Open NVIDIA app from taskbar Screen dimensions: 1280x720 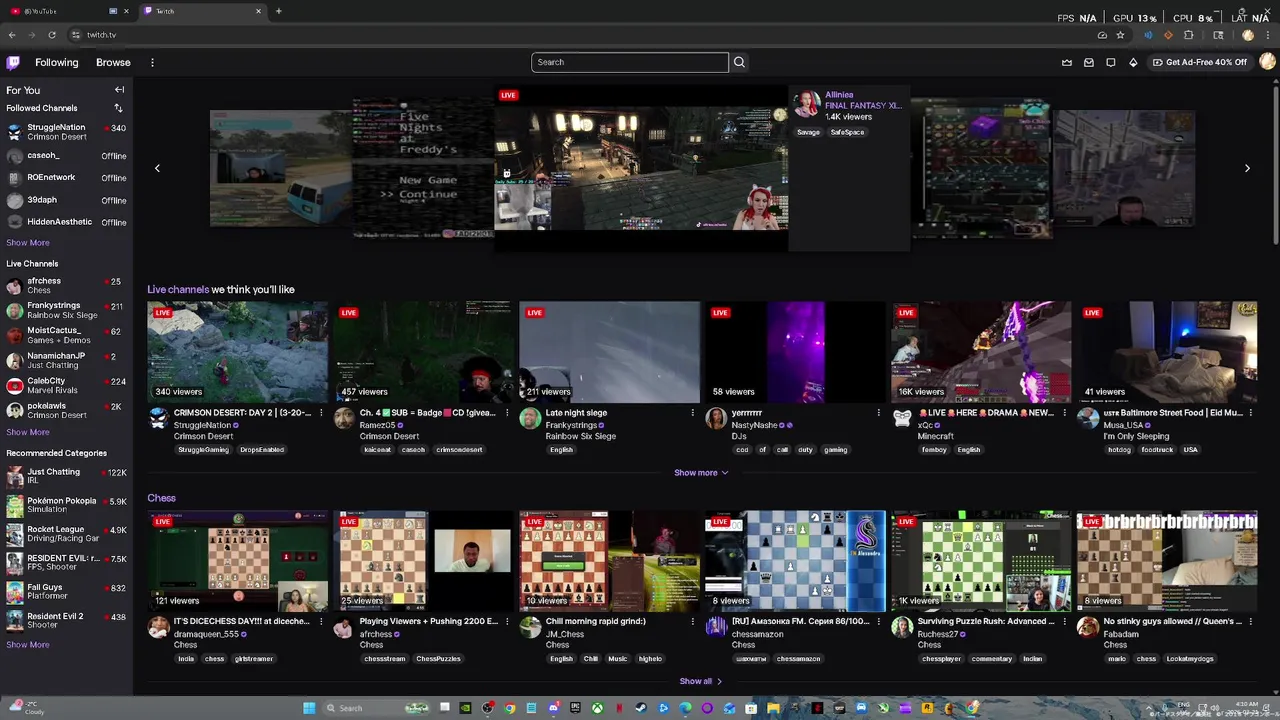465,708
